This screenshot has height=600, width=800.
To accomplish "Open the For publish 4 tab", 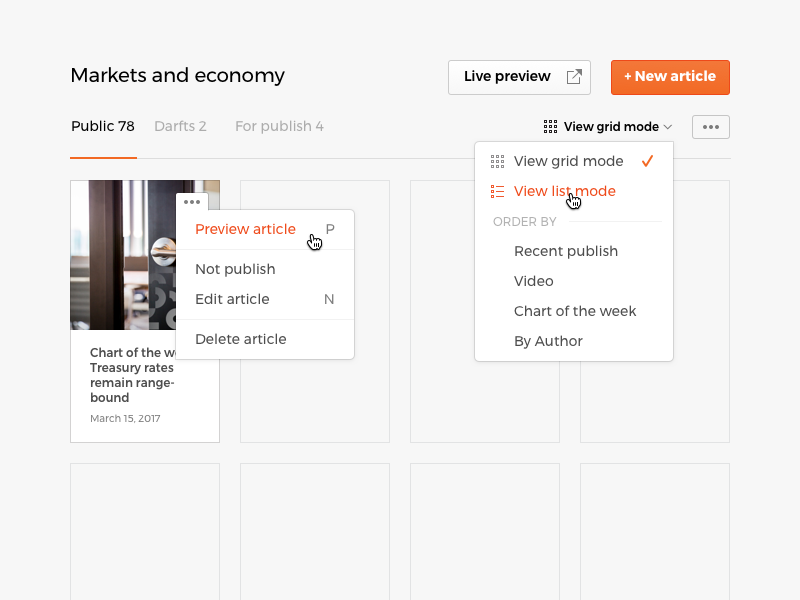I will point(279,127).
